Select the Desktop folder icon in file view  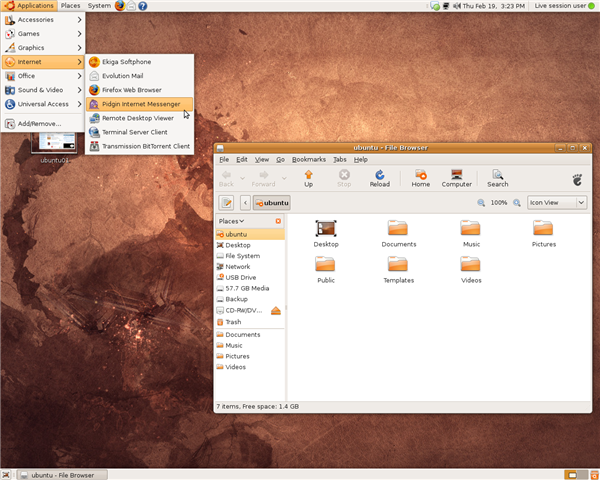coord(326,229)
